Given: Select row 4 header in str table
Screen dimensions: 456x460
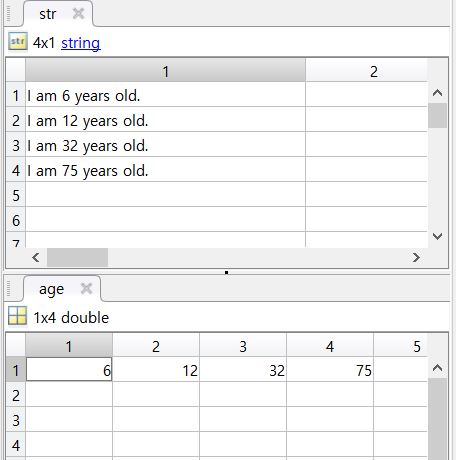Looking at the screenshot, I should click(16, 170).
